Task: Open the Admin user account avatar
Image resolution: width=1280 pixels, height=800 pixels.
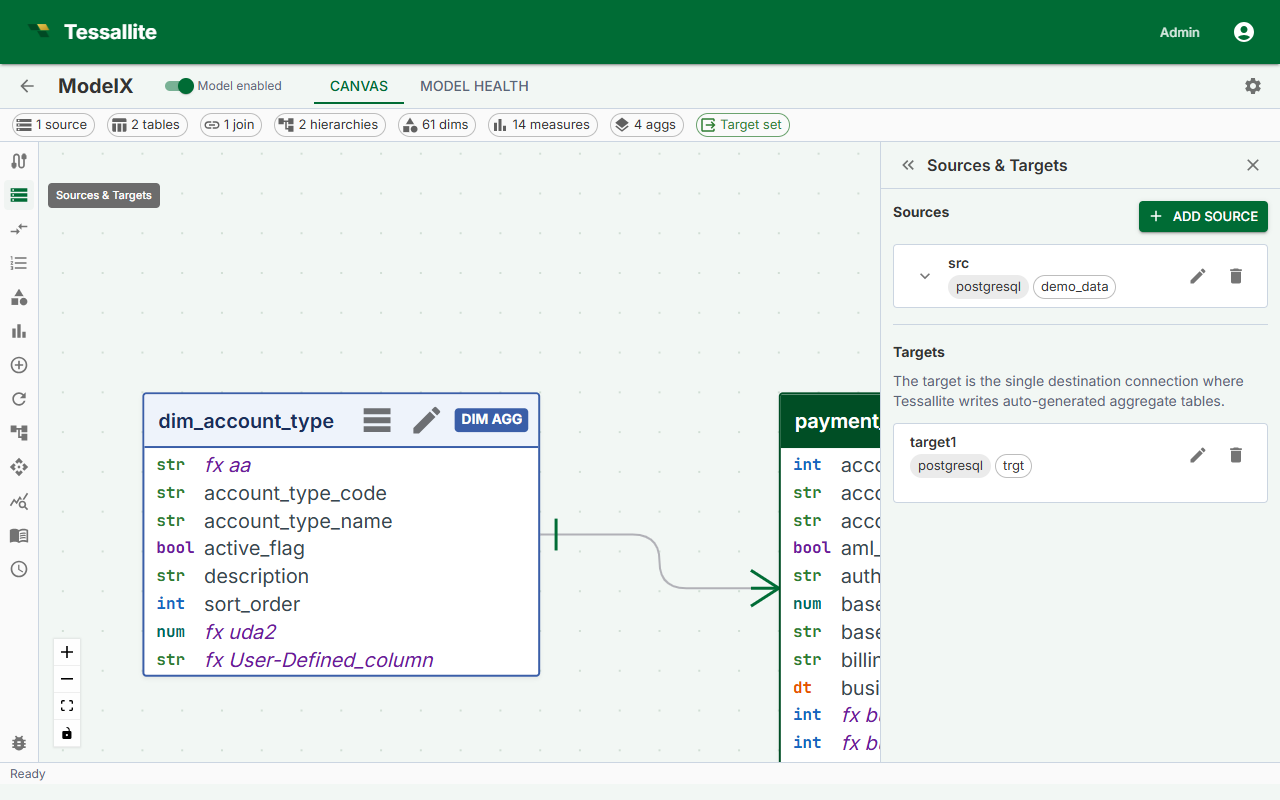Action: click(x=1244, y=32)
